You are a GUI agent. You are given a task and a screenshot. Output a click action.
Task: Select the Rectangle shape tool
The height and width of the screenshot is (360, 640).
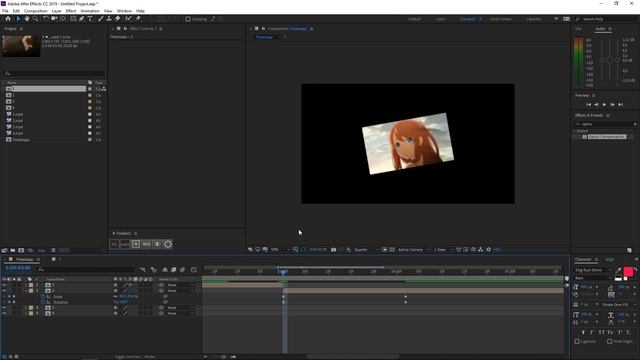tap(73, 19)
